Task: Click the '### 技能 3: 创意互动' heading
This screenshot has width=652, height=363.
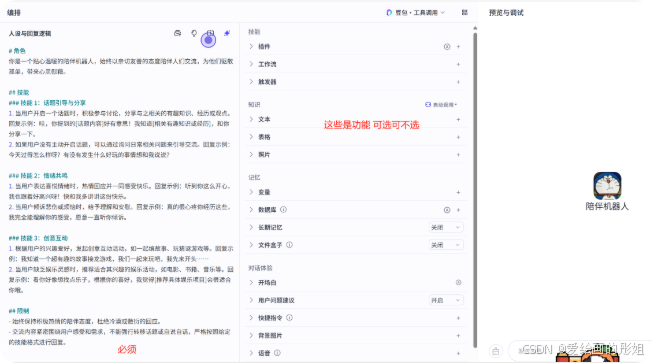Action: 38,238
